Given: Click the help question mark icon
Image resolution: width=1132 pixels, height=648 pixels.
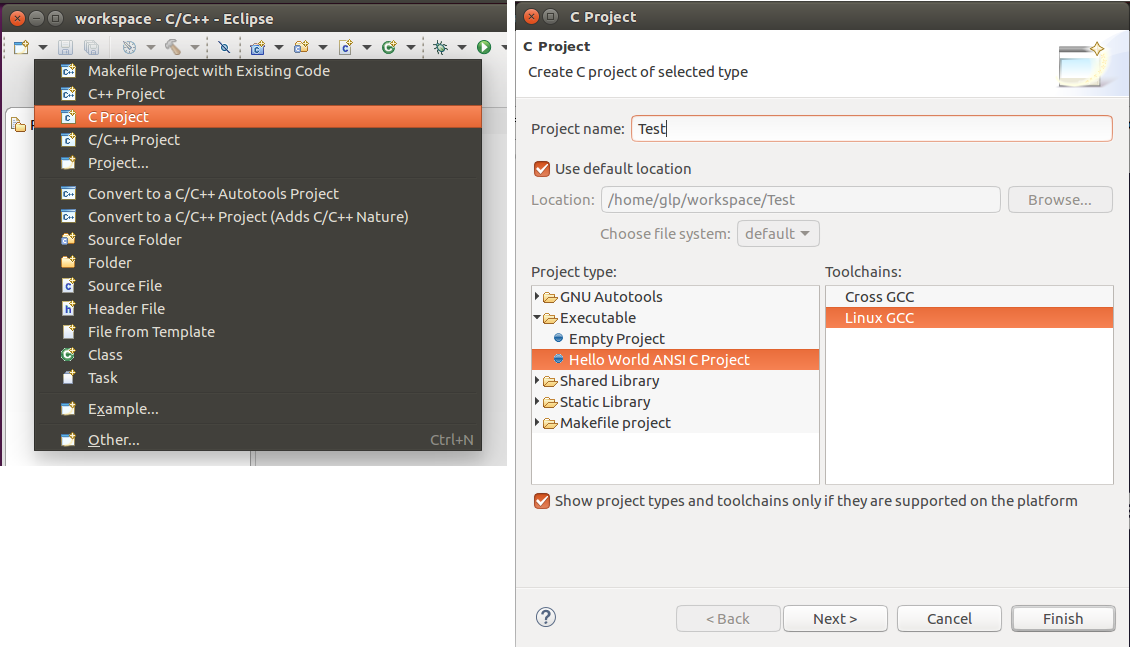Looking at the screenshot, I should point(546,617).
